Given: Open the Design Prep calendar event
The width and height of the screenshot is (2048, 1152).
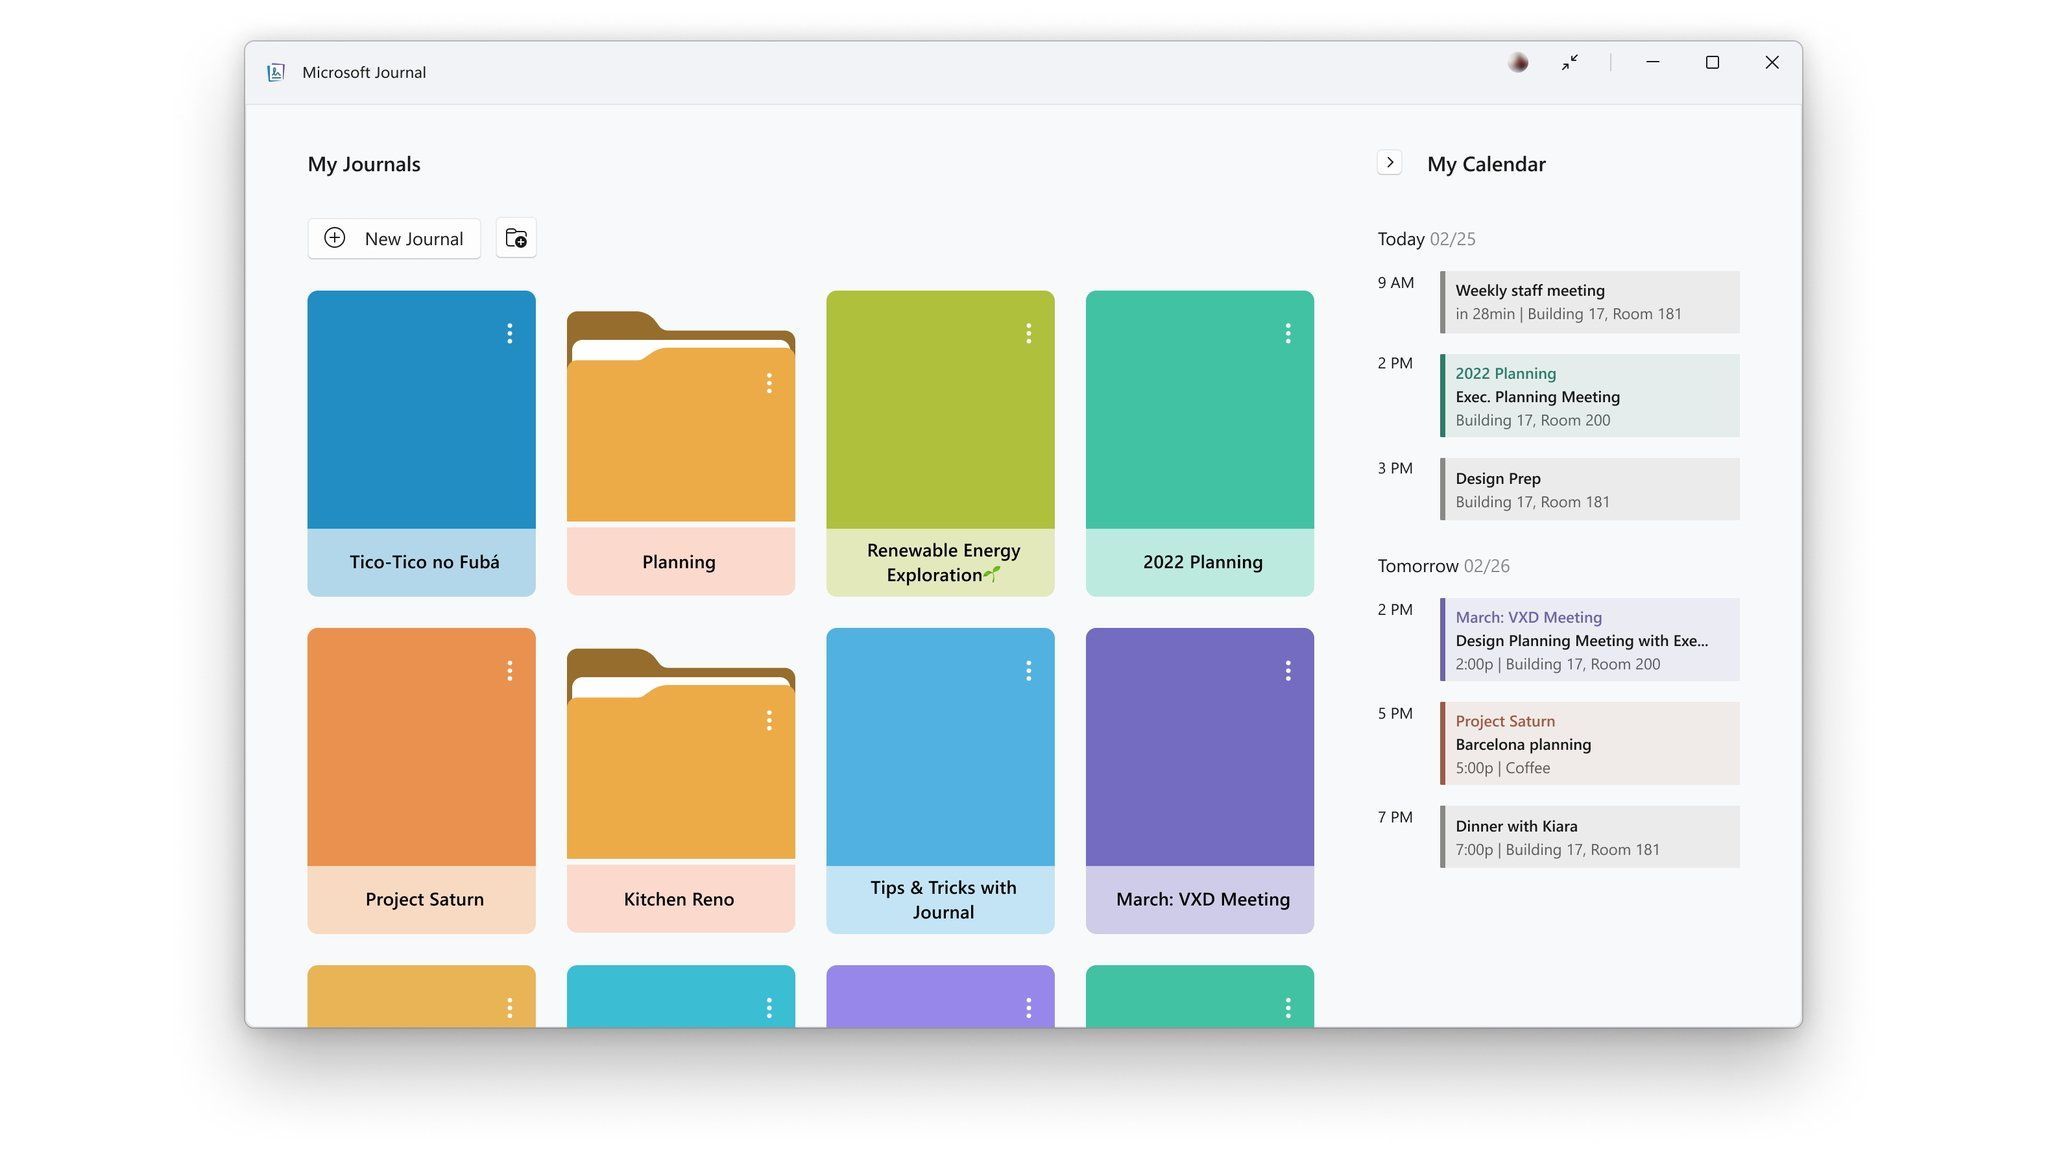Looking at the screenshot, I should coord(1590,489).
